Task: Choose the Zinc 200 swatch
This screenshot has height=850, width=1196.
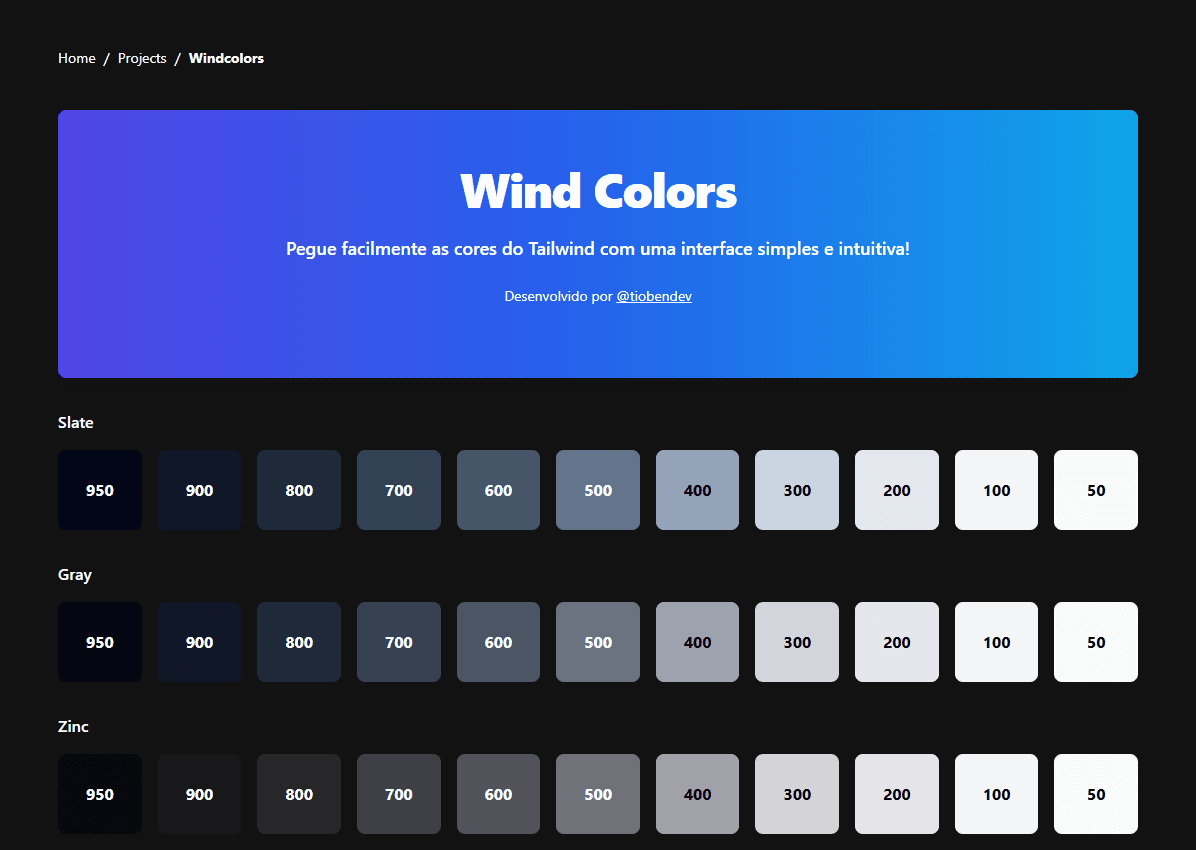Action: (x=897, y=794)
